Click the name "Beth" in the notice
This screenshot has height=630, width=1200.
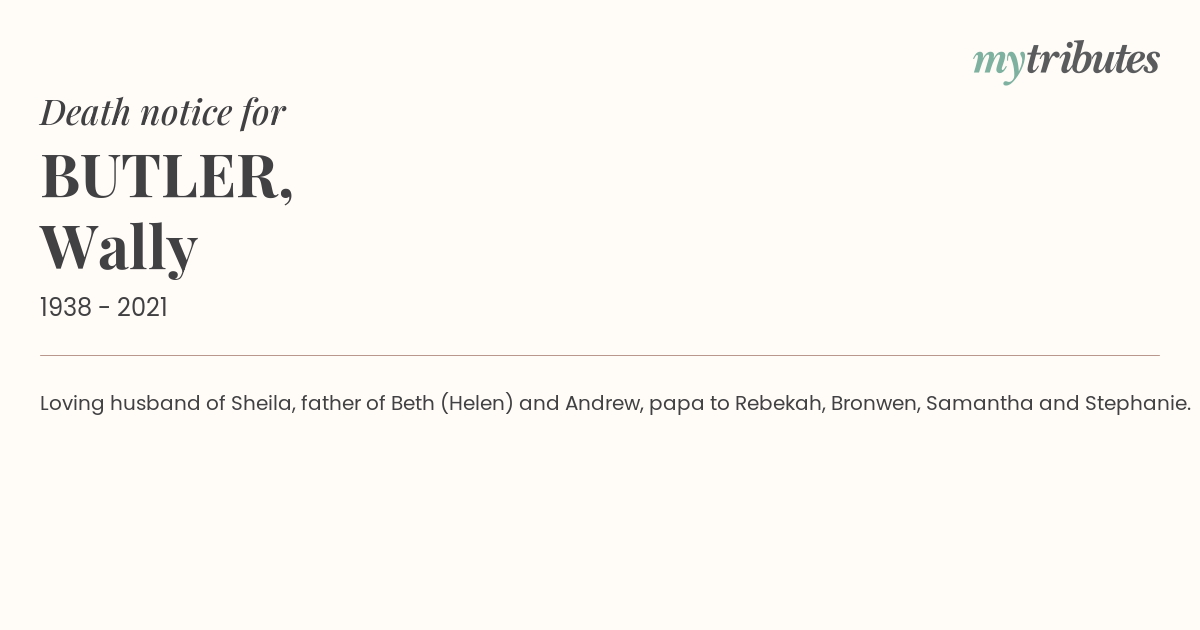pyautogui.click(x=413, y=404)
